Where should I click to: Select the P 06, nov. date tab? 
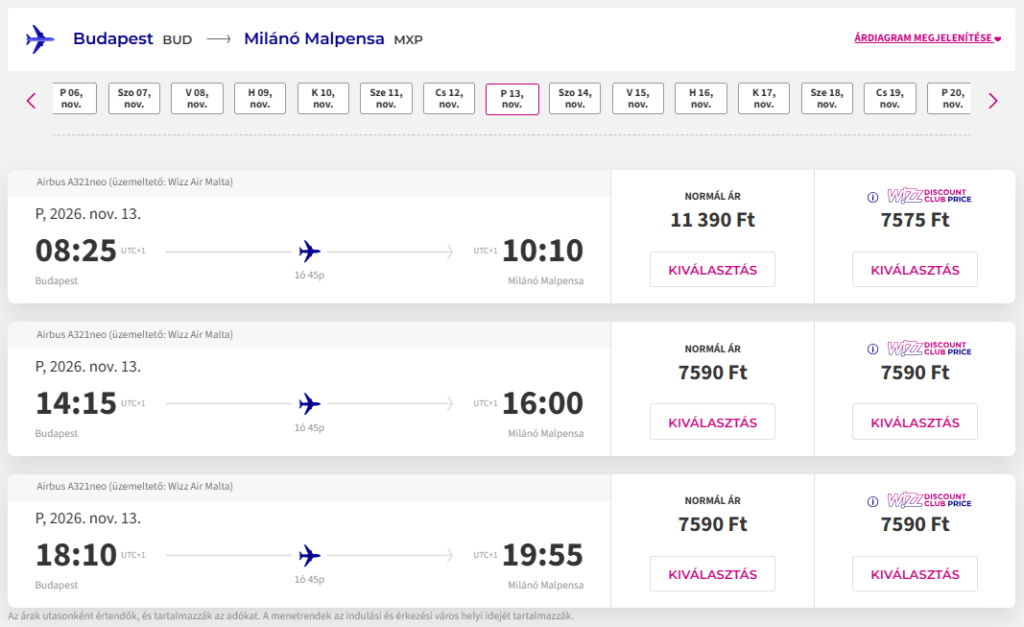(x=74, y=99)
